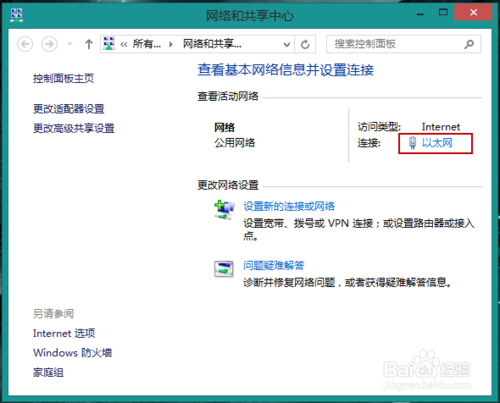The width and height of the screenshot is (500, 403).
Task: Click the 查看基本网络信息并设置连接 heading
Action: point(286,70)
